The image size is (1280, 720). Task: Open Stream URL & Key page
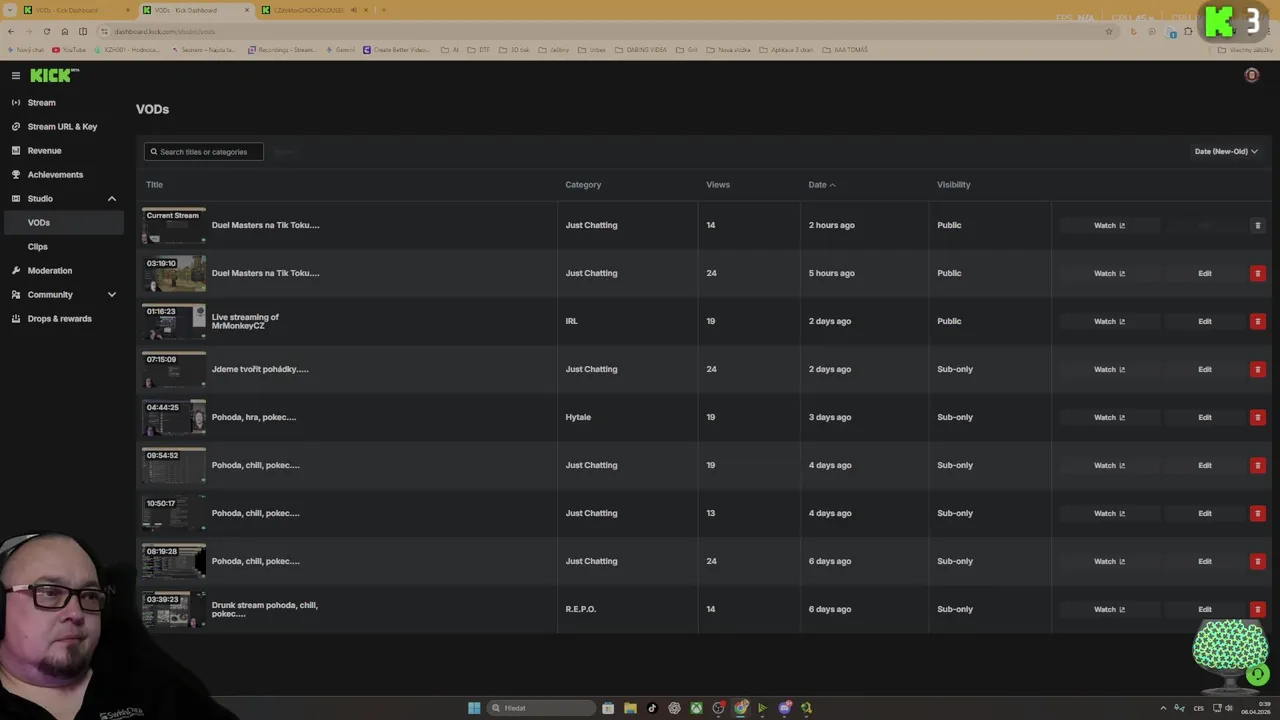click(x=62, y=126)
